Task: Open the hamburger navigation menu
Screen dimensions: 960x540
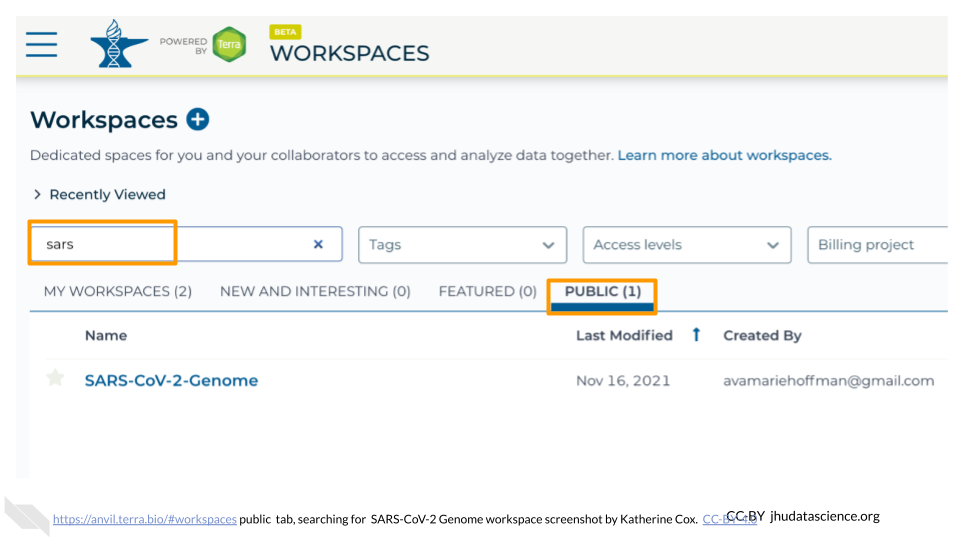Action: pyautogui.click(x=42, y=44)
